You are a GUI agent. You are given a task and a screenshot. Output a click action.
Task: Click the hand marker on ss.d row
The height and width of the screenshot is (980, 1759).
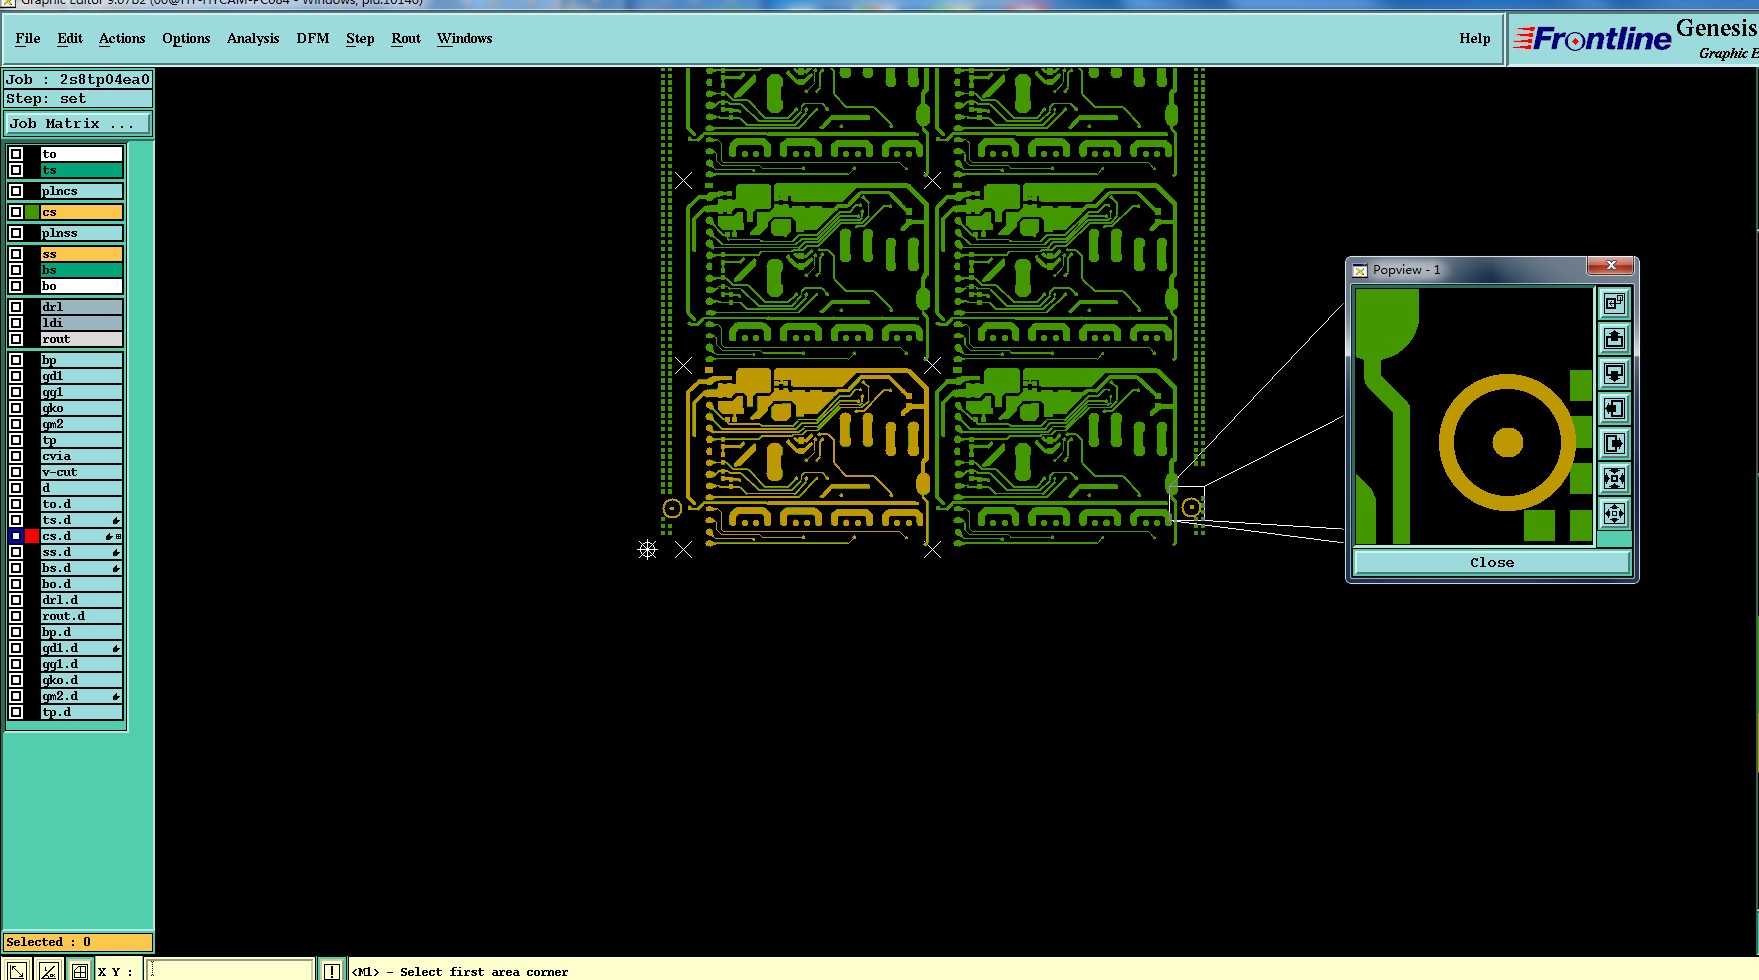[x=116, y=552]
